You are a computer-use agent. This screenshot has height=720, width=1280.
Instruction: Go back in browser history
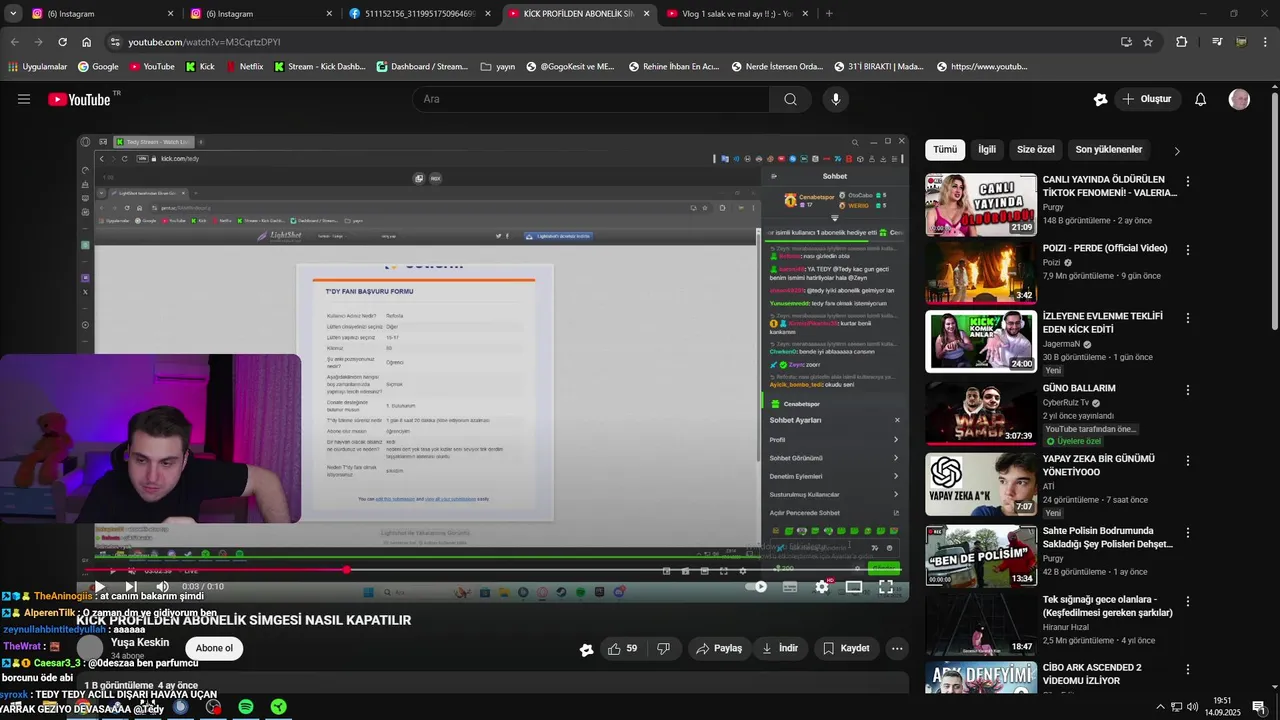click(x=15, y=42)
